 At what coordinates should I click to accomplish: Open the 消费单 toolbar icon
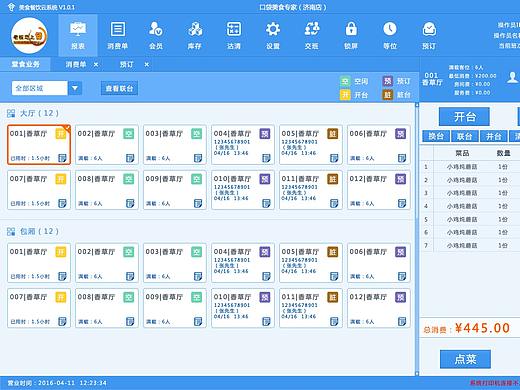coord(117,35)
